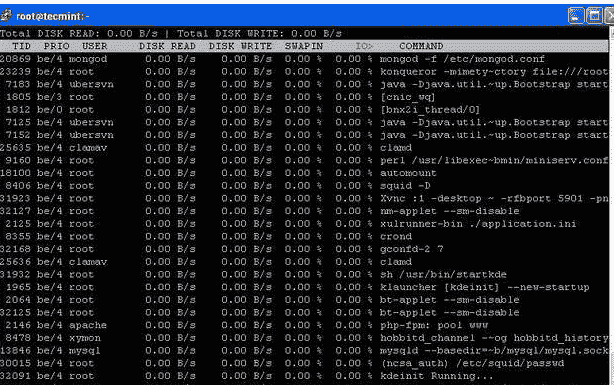
Task: Click the PRIO column header
Action: [x=56, y=46]
